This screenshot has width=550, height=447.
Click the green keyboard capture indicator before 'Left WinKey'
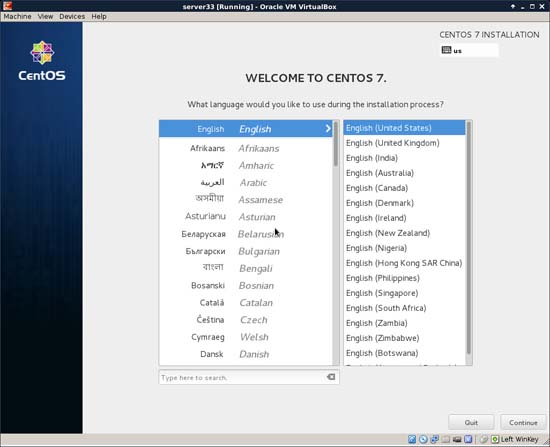495,439
